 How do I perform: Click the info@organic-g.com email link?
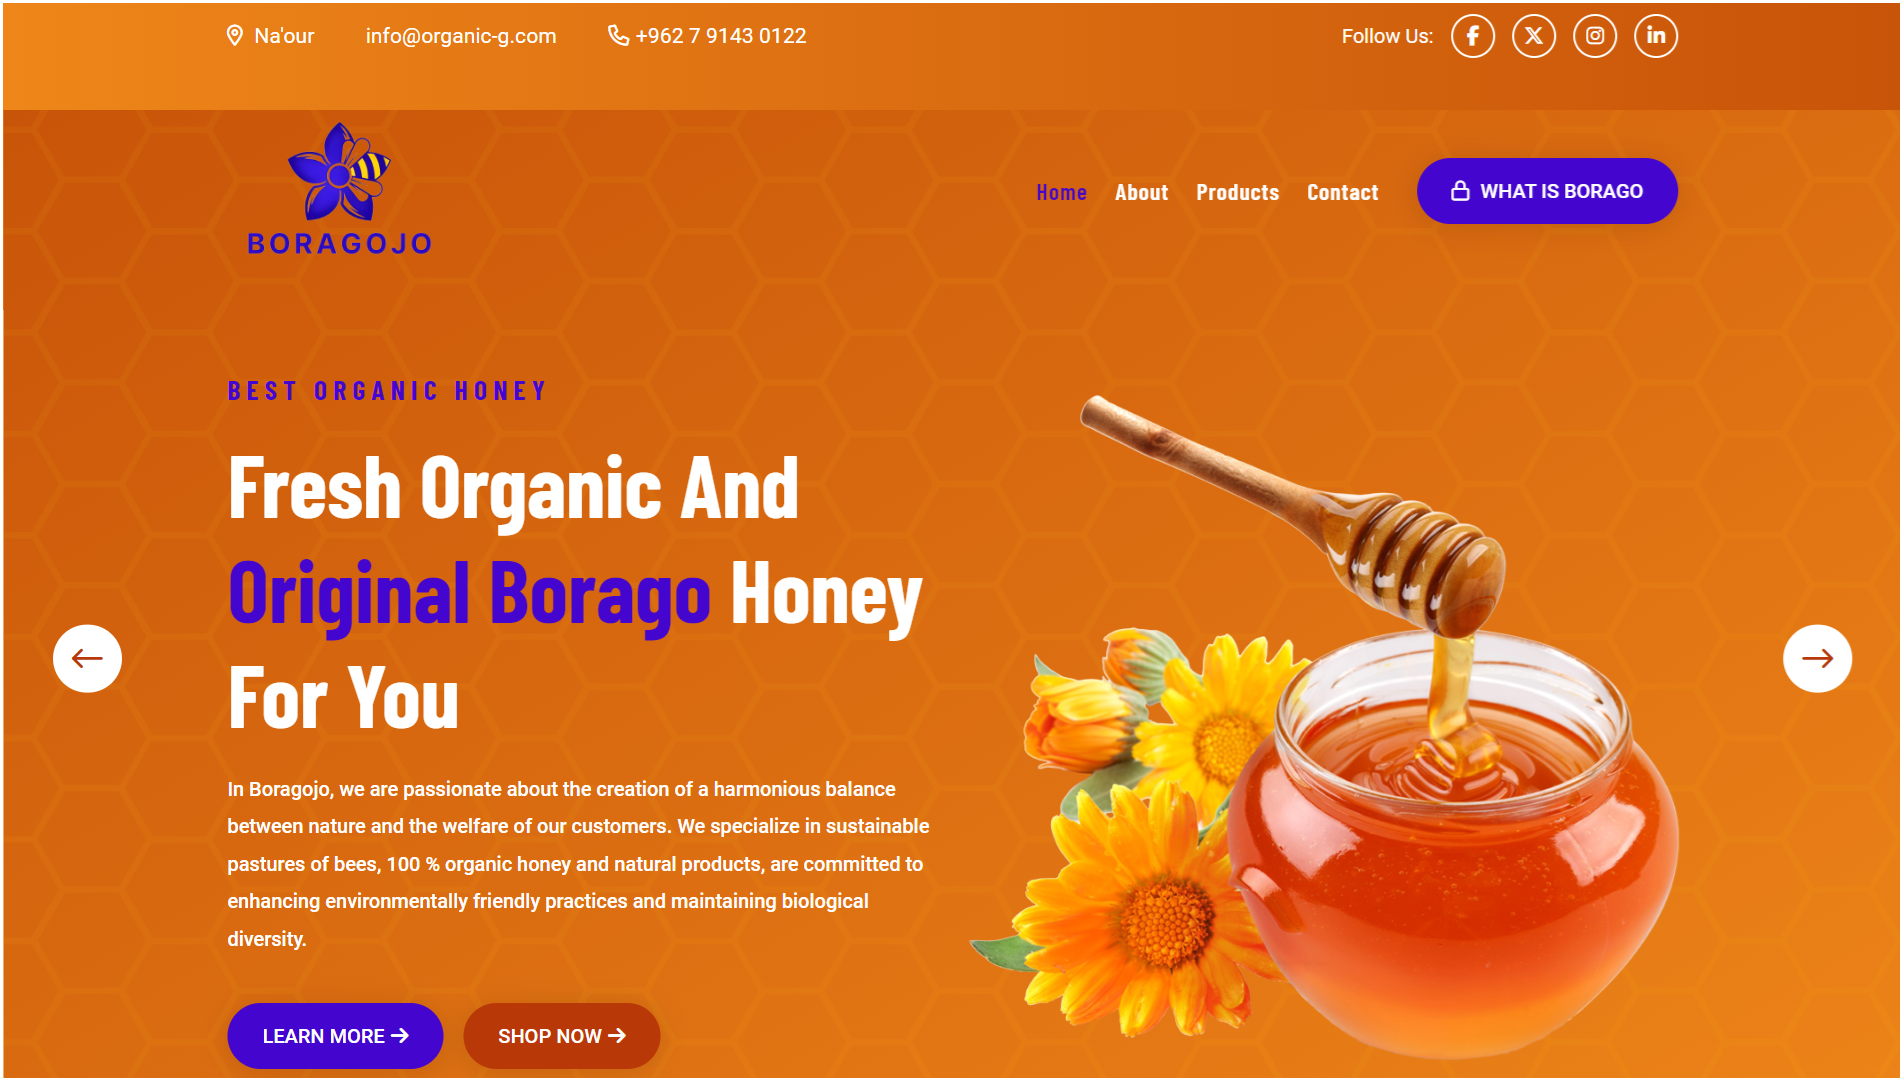click(x=461, y=36)
